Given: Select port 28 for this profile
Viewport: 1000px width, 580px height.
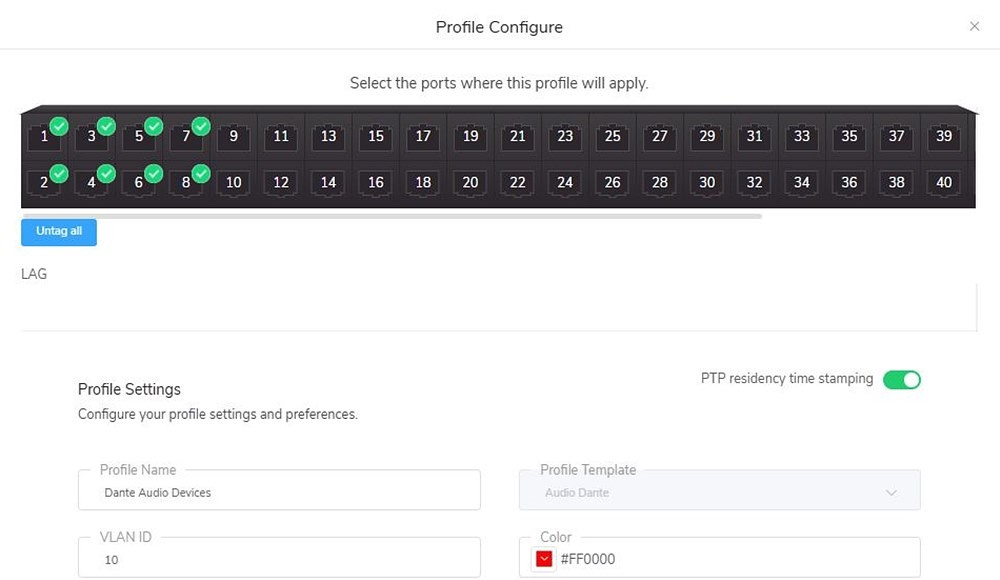Looking at the screenshot, I should click(x=659, y=182).
